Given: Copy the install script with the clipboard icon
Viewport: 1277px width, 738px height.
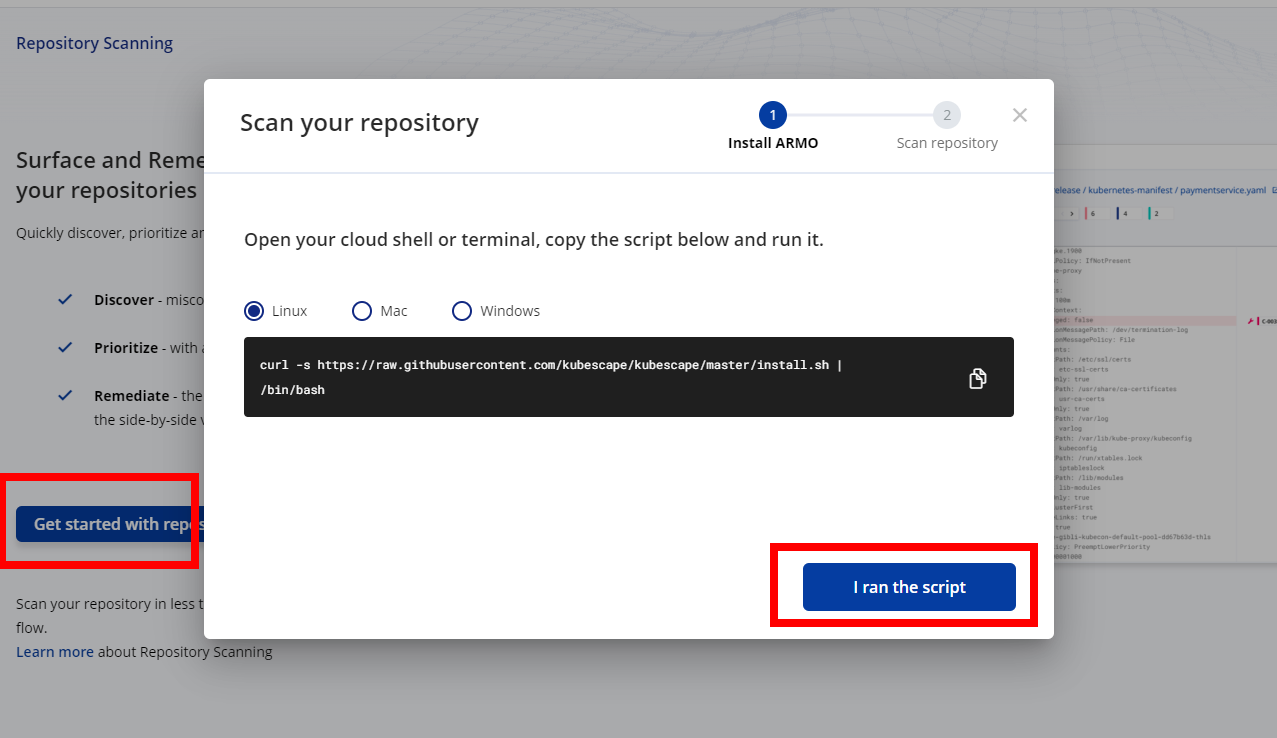Looking at the screenshot, I should pos(978,378).
